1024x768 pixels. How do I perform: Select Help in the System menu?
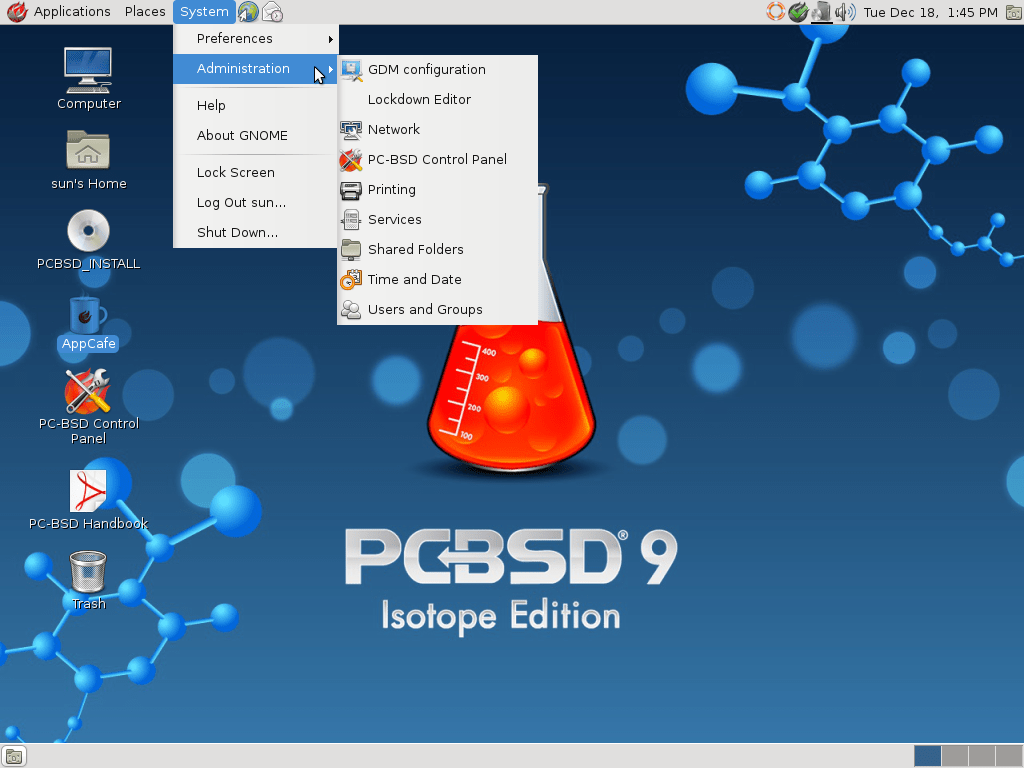(x=255, y=105)
